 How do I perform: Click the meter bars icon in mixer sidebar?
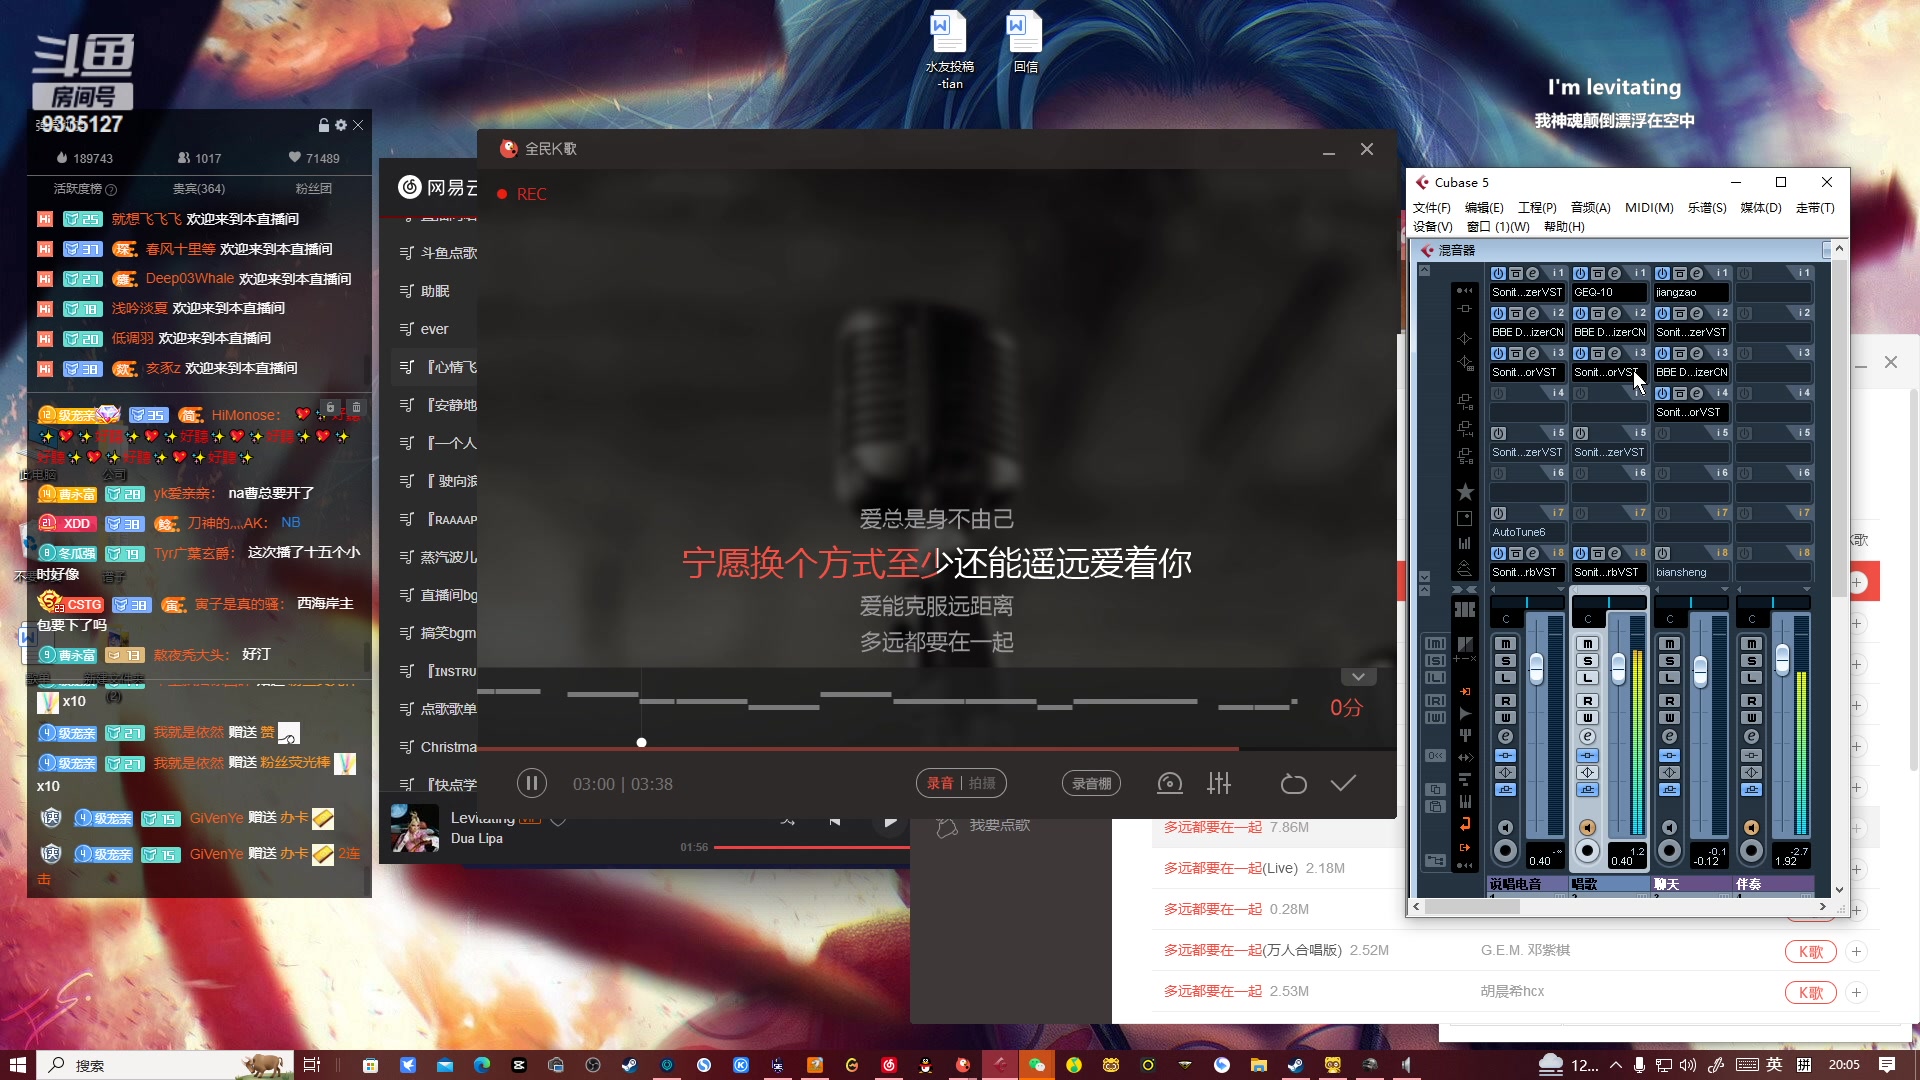click(1465, 543)
